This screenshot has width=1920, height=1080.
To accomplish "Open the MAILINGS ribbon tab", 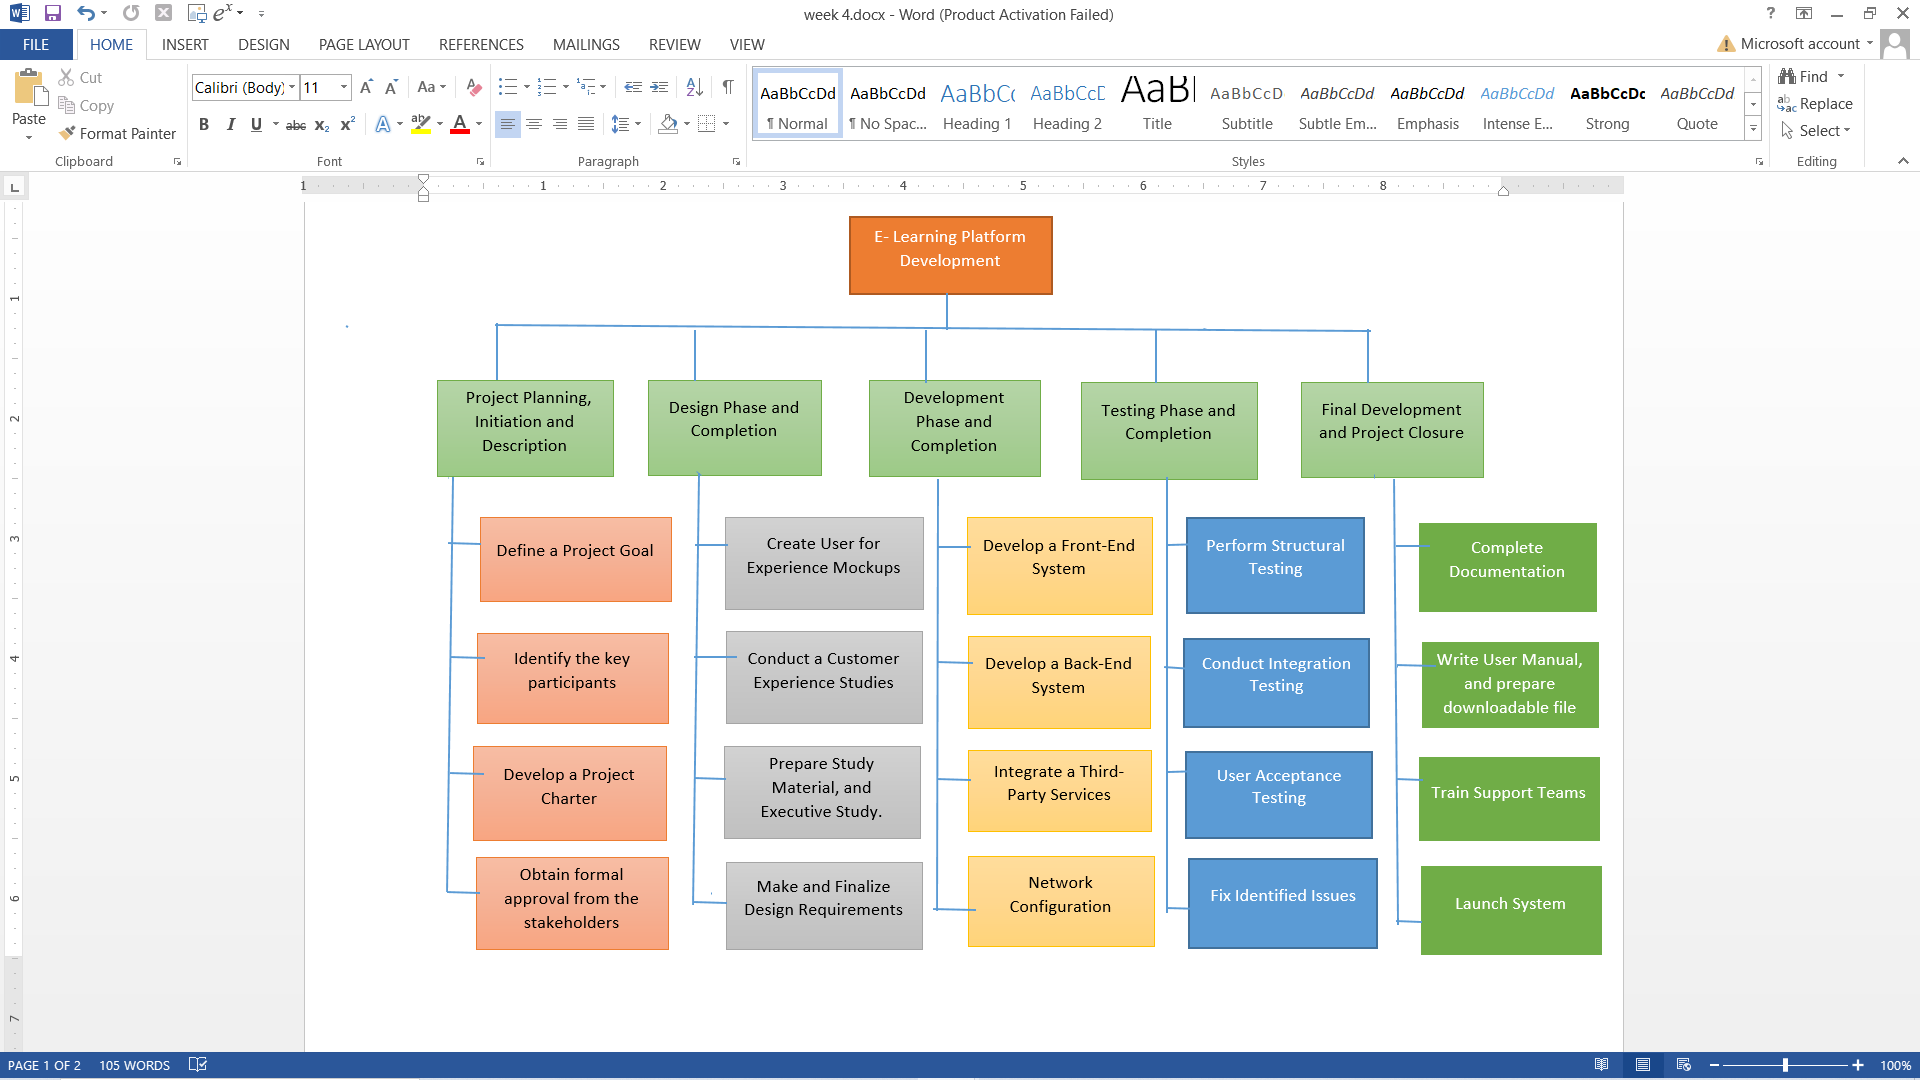I will [x=586, y=44].
